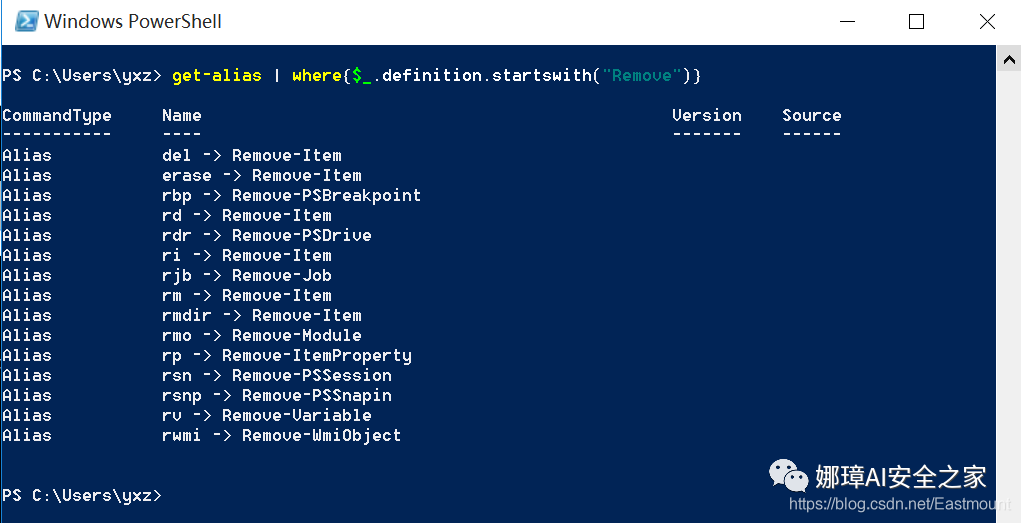1021x523 pixels.
Task: Click the del -> Remove-Item line
Action: [x=251, y=156]
